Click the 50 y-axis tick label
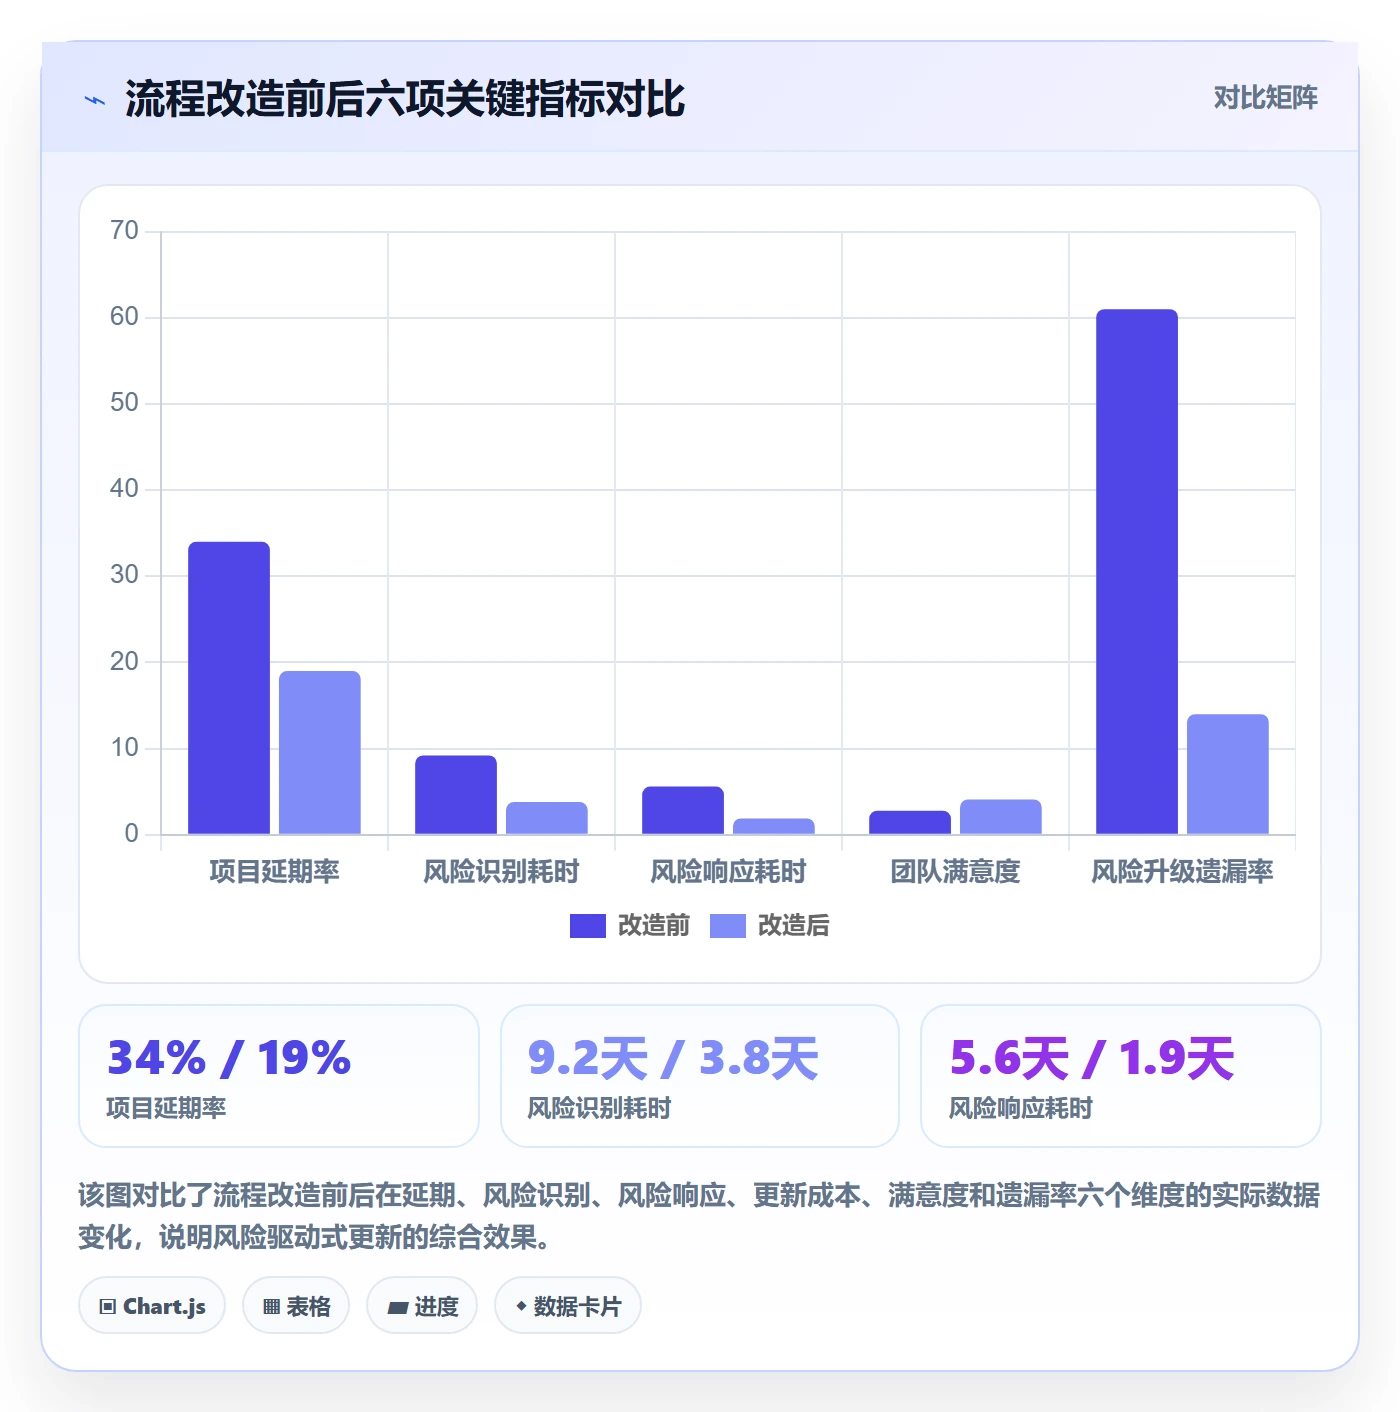The width and height of the screenshot is (1400, 1412). 125,403
